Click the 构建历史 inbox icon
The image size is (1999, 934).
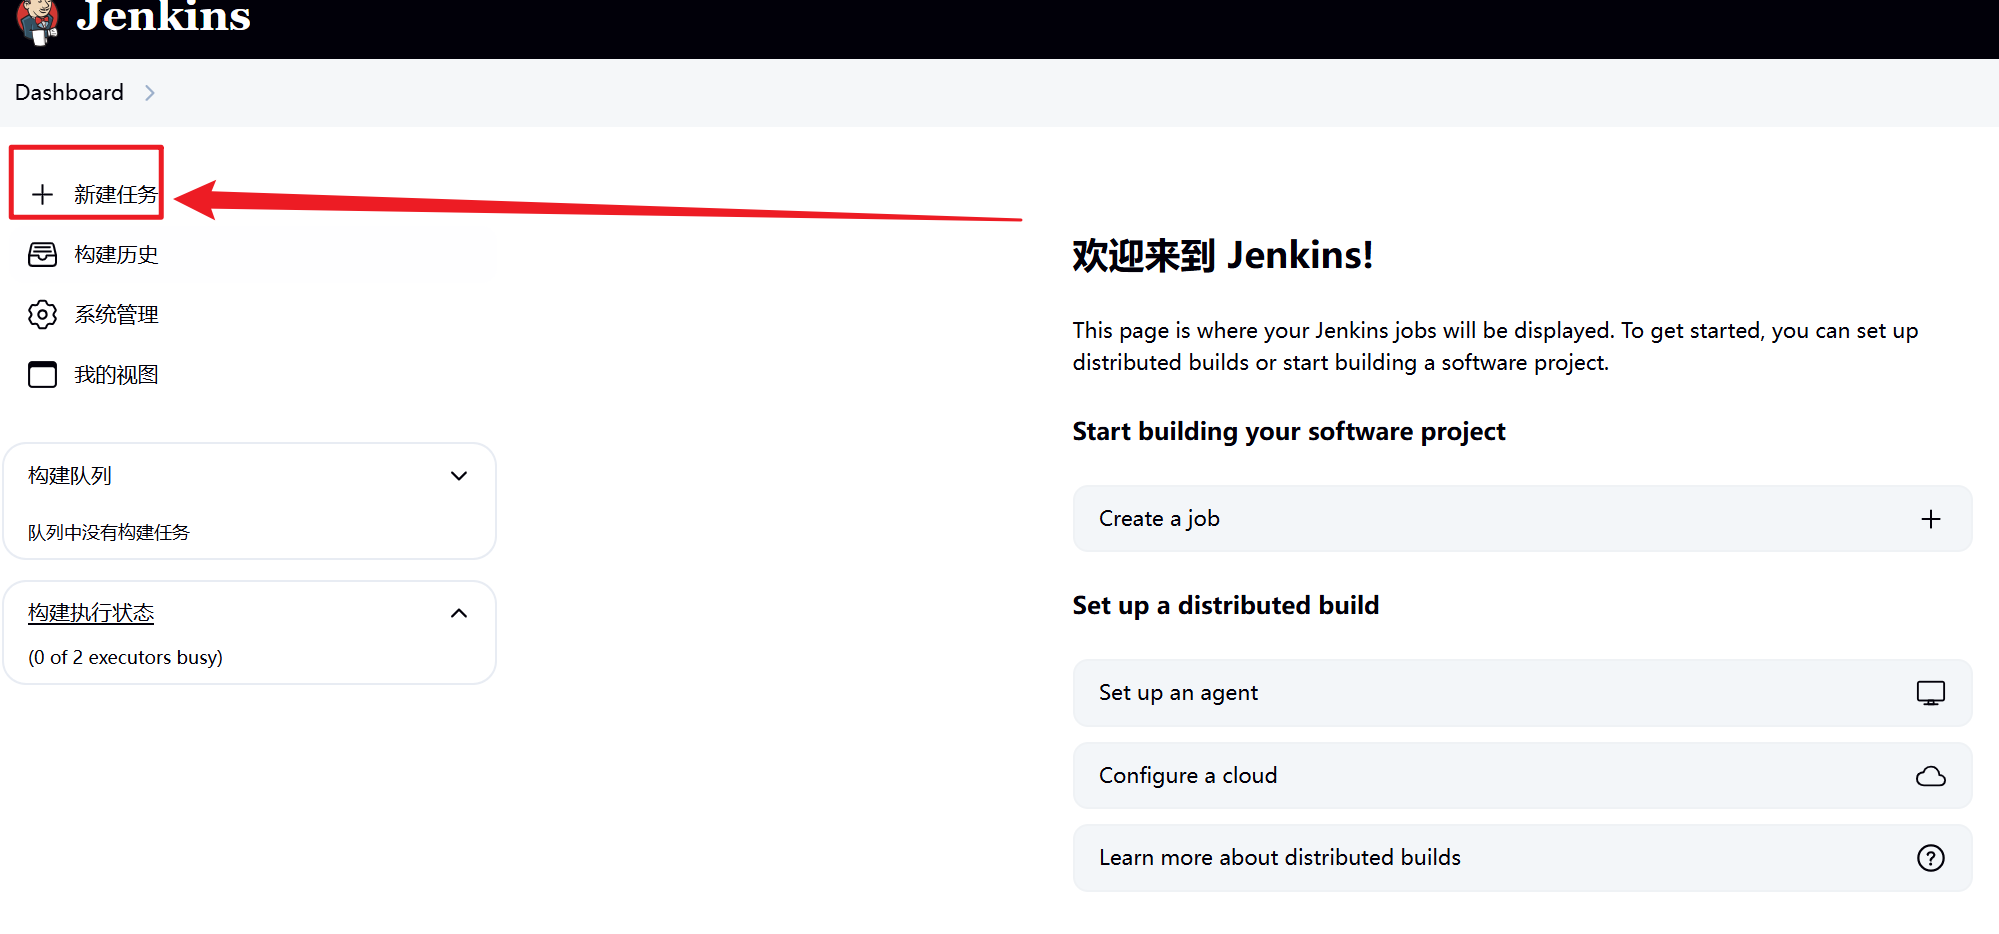(x=42, y=254)
